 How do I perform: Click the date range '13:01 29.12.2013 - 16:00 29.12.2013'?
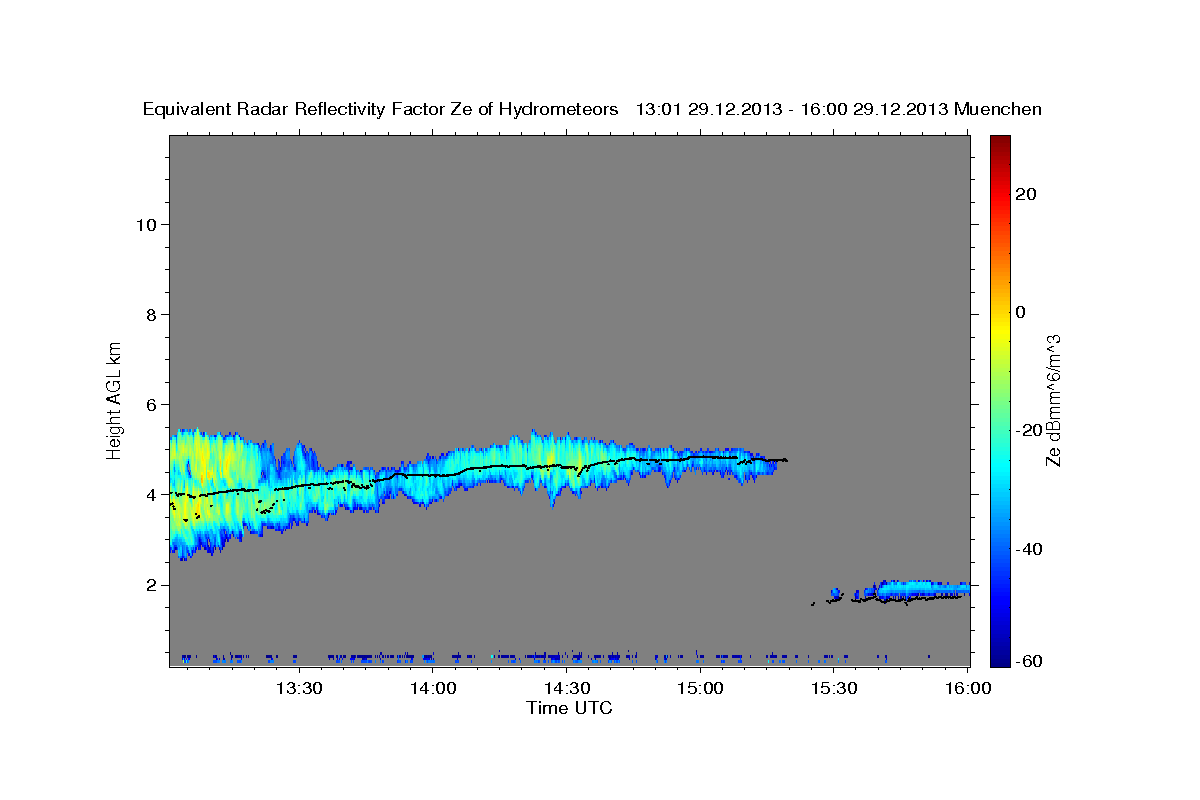[792, 109]
